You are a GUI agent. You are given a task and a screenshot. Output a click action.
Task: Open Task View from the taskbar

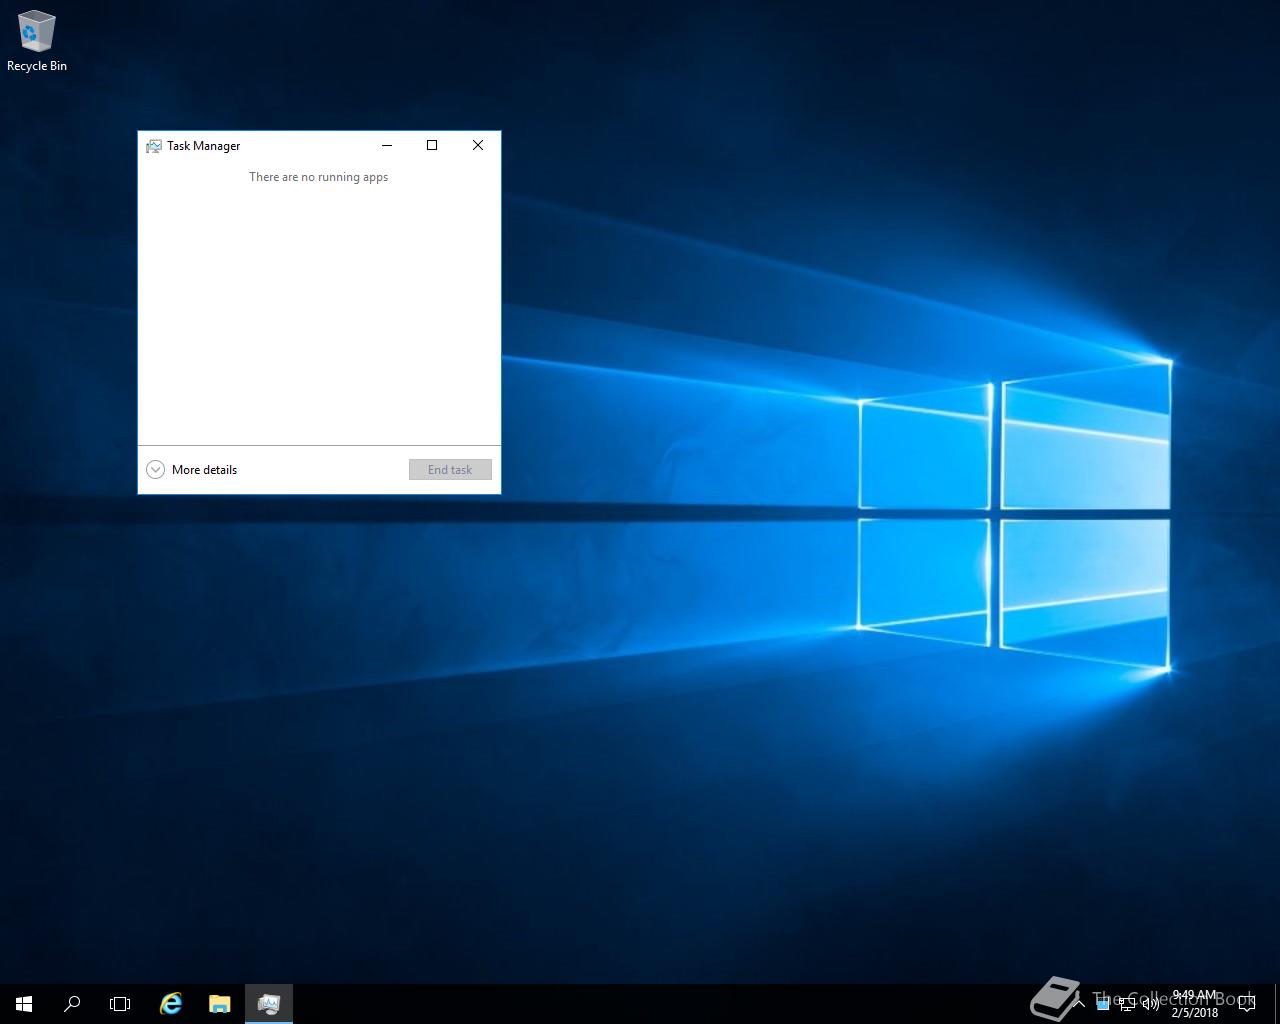120,1004
